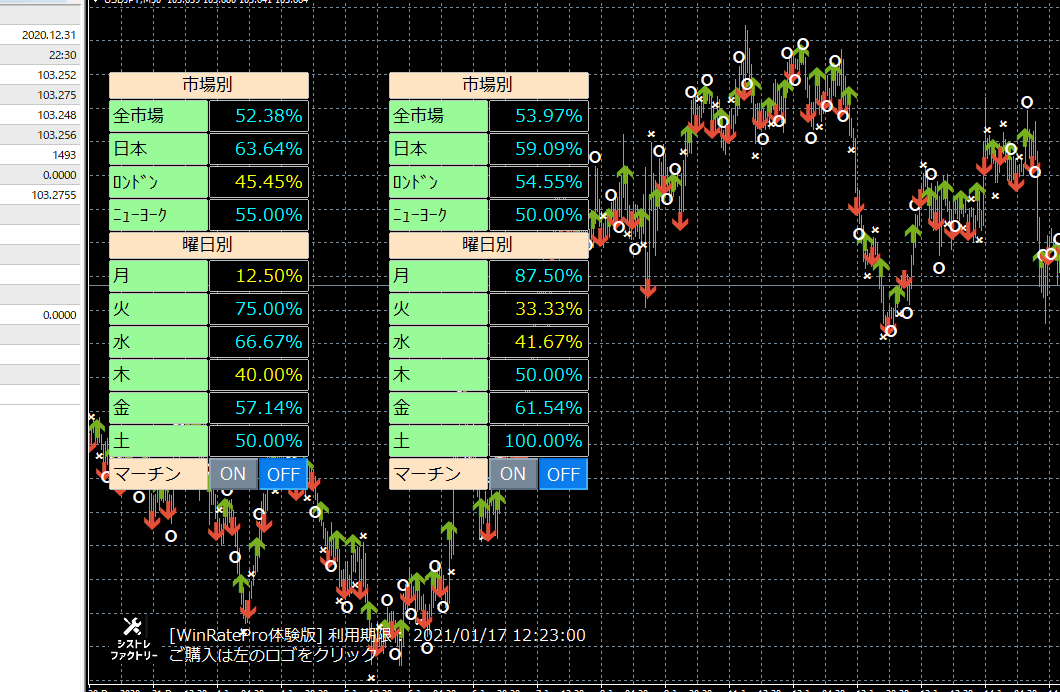Click the システレファクトリー logo icon
Screen dimensions: 1060x692
click(133, 638)
